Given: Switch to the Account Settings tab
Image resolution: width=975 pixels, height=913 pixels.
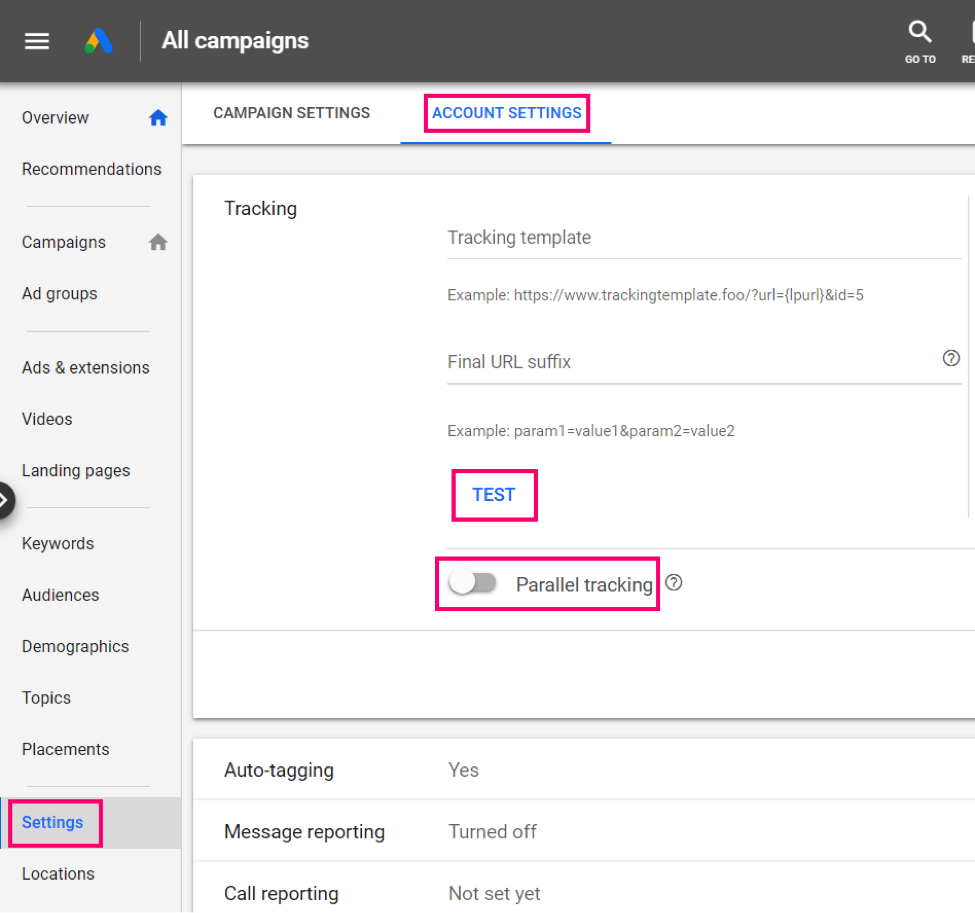Looking at the screenshot, I should 506,113.
